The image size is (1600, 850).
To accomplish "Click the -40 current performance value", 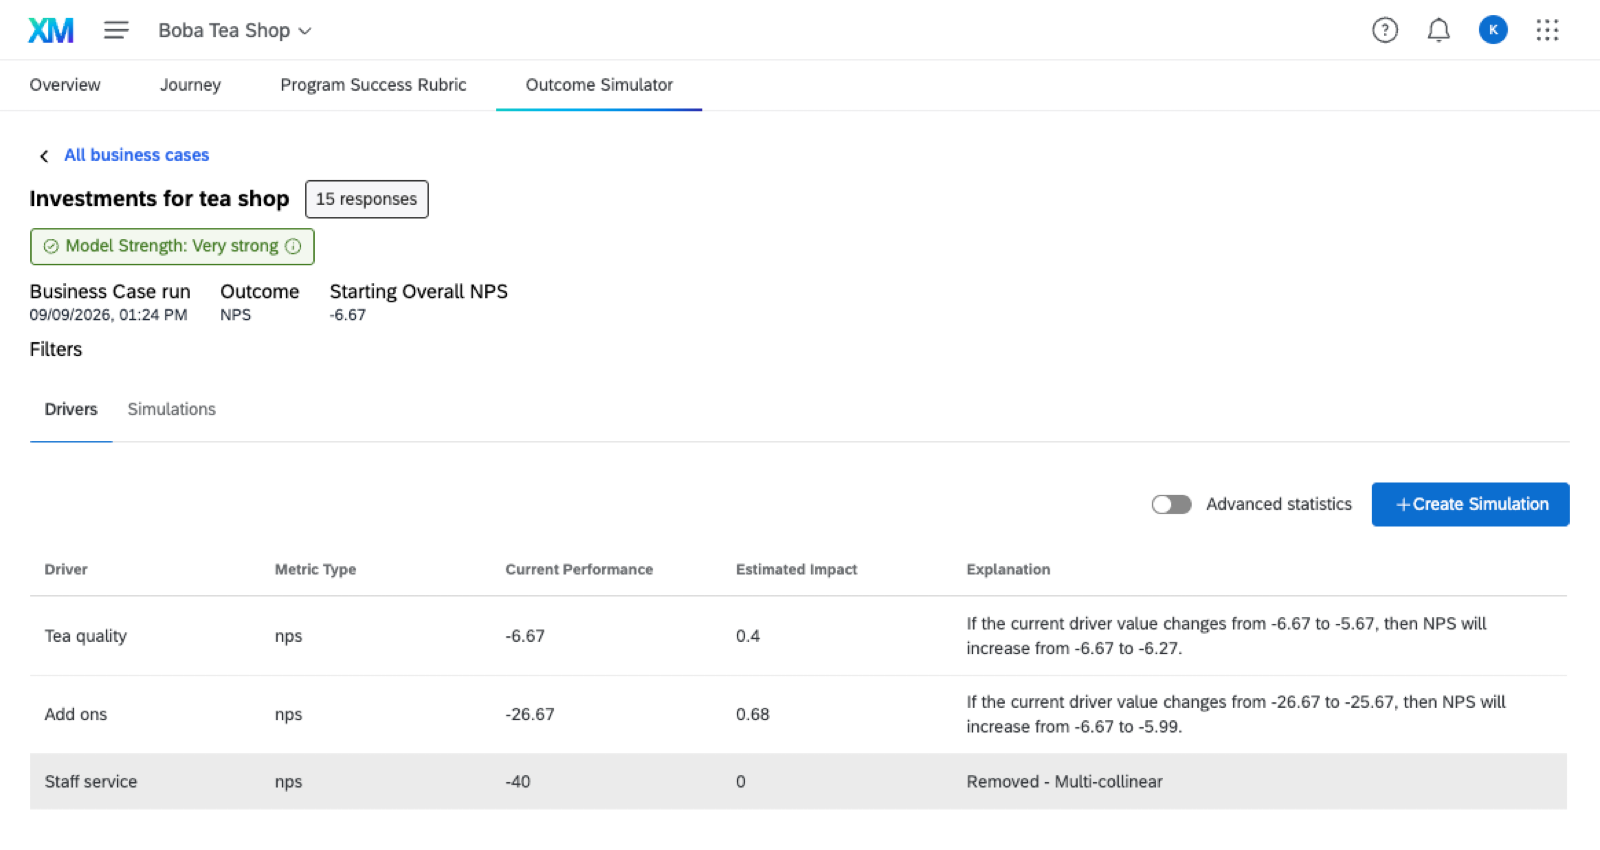I will tap(518, 781).
